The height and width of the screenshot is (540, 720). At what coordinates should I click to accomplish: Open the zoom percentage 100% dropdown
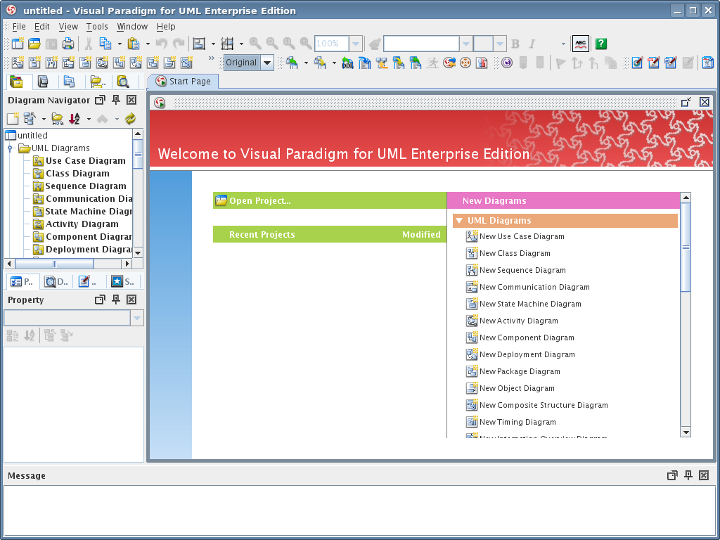[x=356, y=44]
